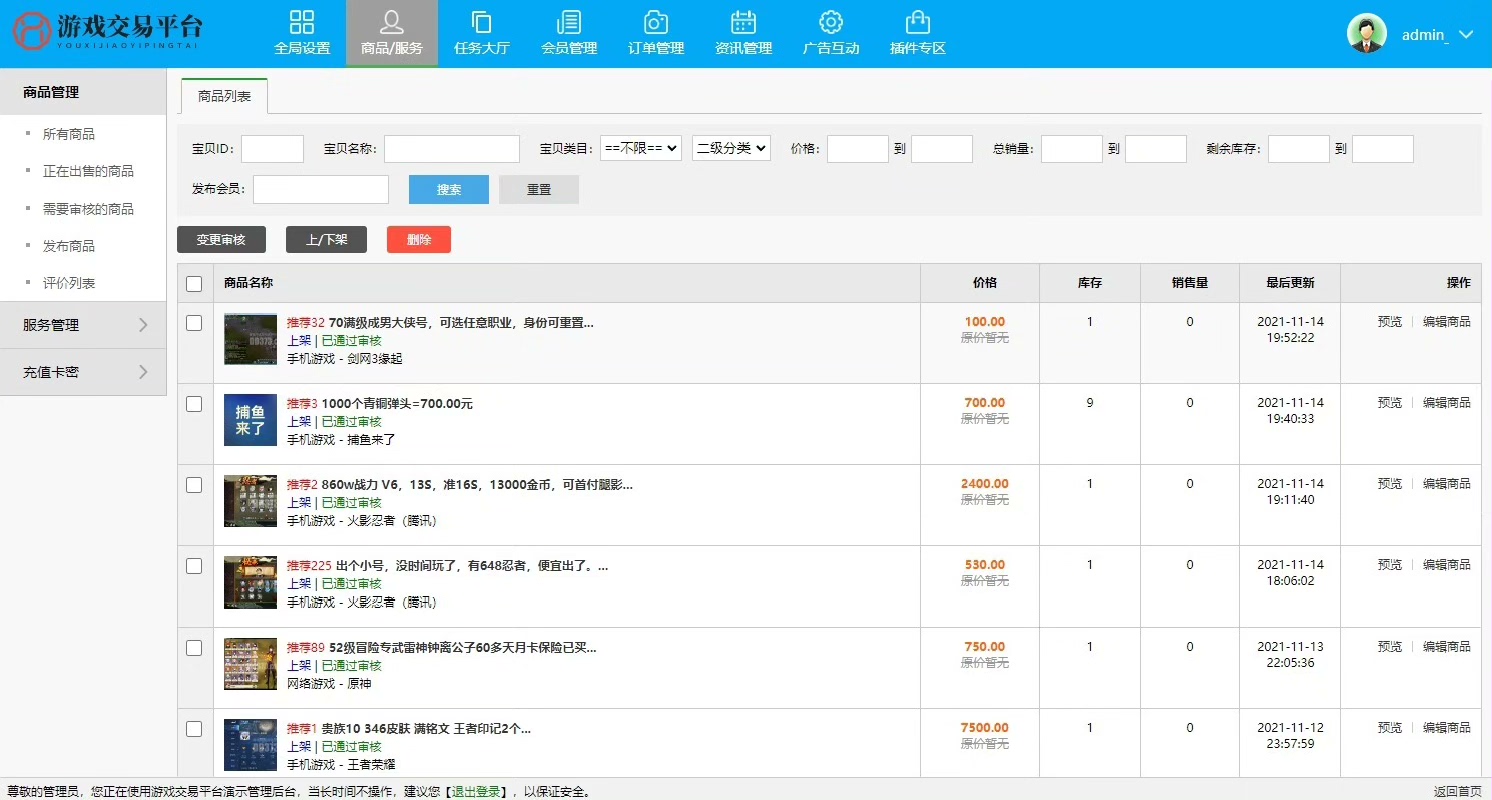Open the 全局设置 global settings icon
The width and height of the screenshot is (1492, 800).
[301, 23]
